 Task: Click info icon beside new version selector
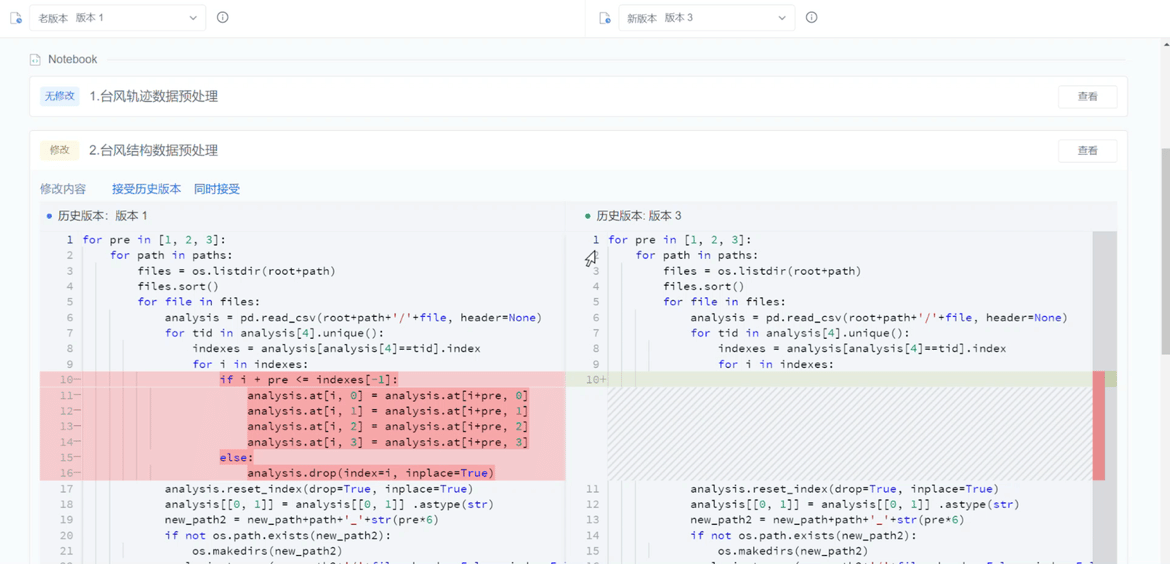[812, 17]
